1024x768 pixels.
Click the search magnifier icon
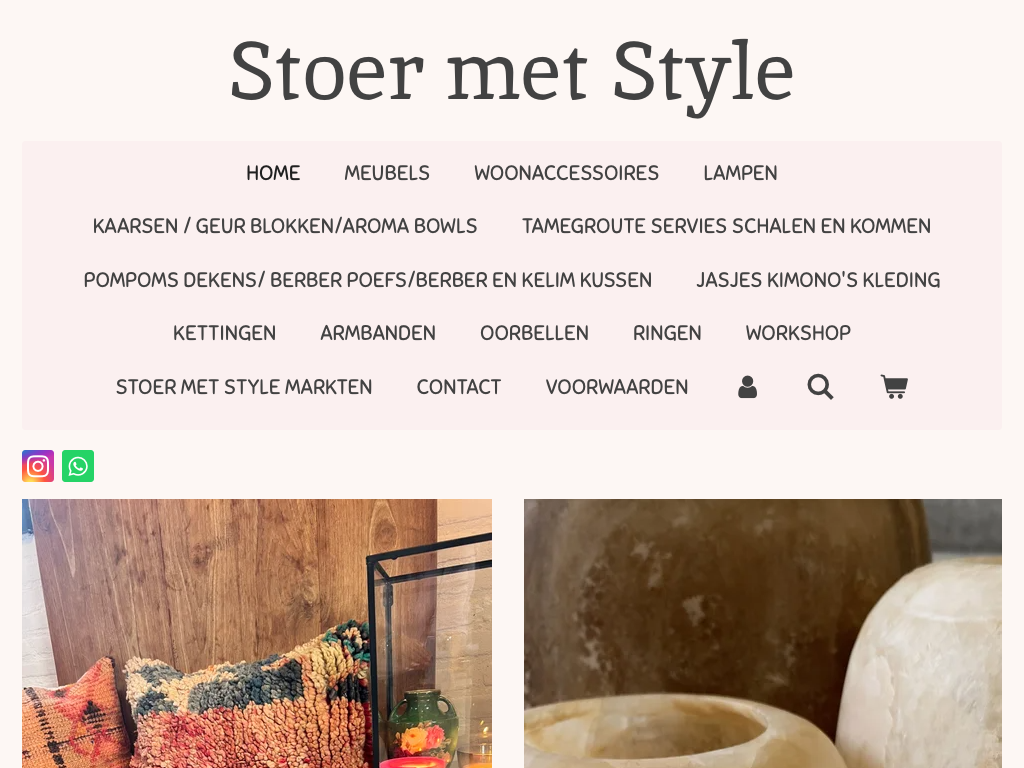[820, 387]
